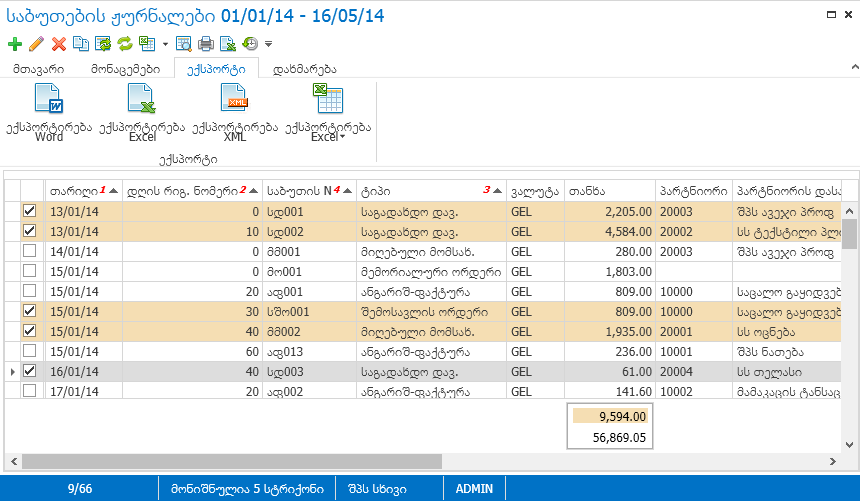Click the copy document icon
Image resolution: width=860 pixels, height=501 pixels.
coord(81,43)
